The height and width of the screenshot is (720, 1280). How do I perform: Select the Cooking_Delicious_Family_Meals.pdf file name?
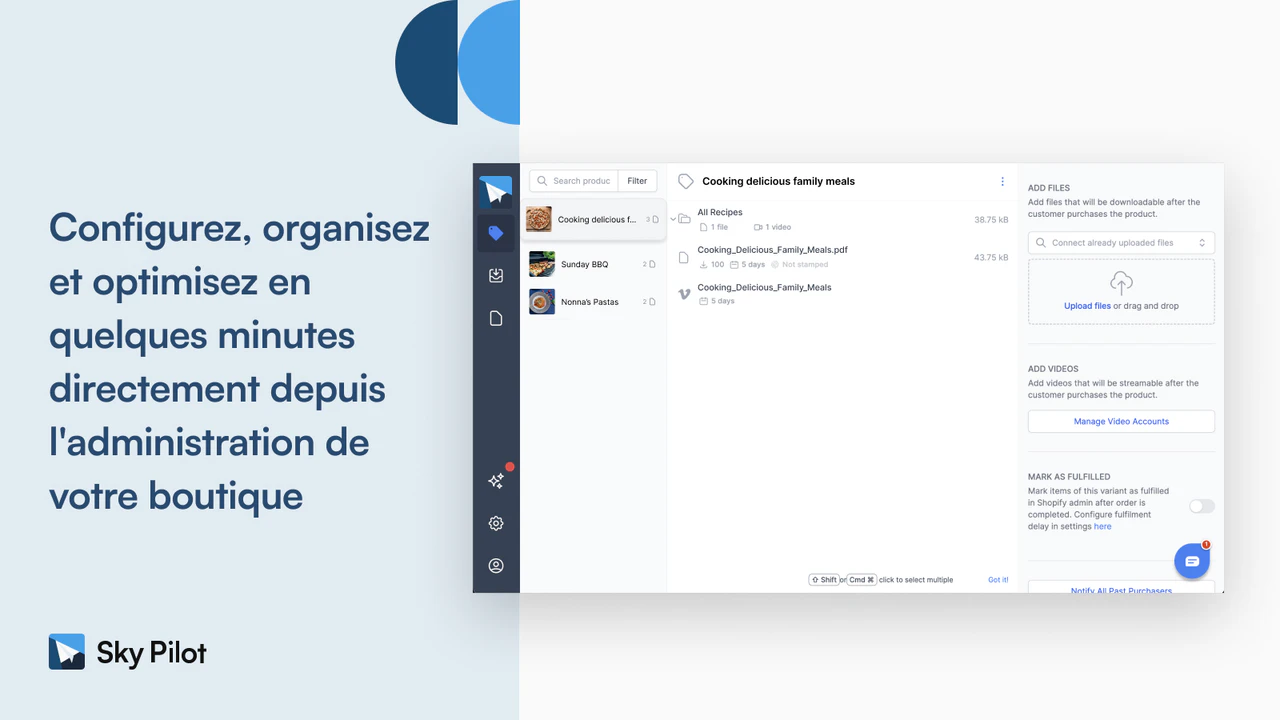coord(772,250)
